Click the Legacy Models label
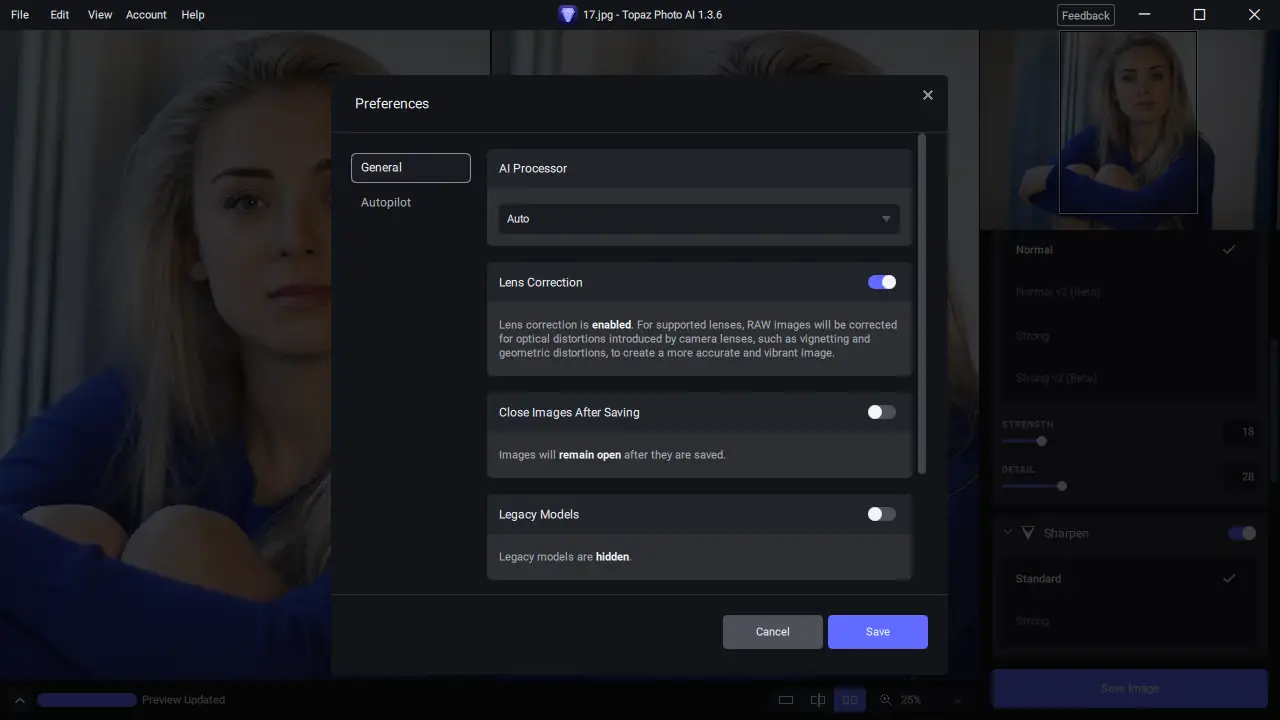Screen dimensions: 1280x720 click(x=539, y=514)
